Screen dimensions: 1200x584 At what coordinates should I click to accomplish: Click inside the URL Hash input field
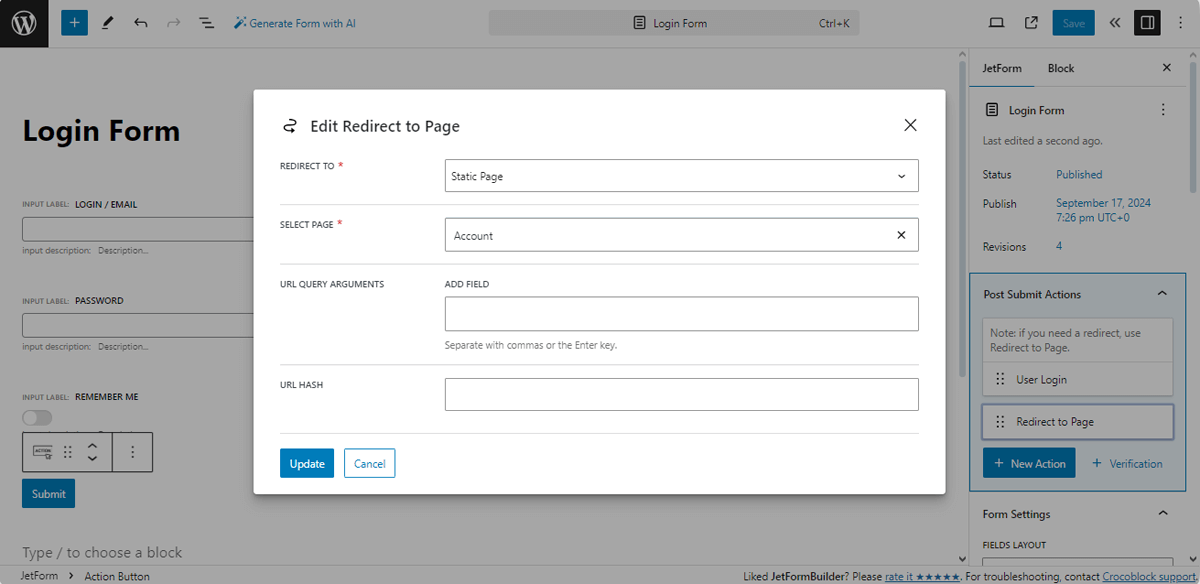681,394
